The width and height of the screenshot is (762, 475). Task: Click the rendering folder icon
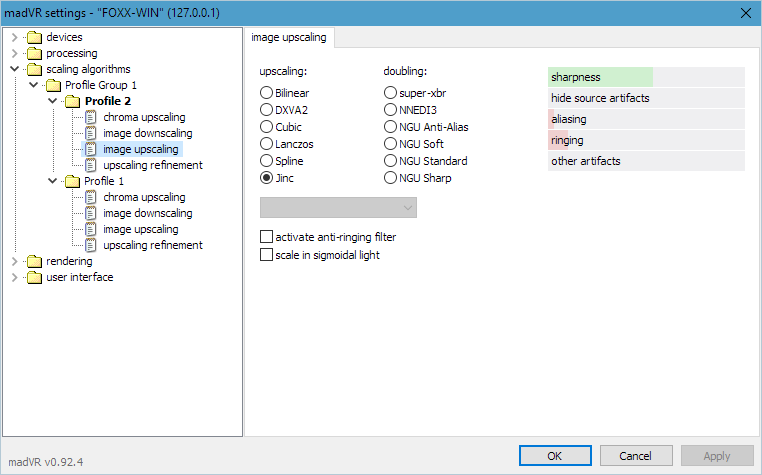pos(35,262)
